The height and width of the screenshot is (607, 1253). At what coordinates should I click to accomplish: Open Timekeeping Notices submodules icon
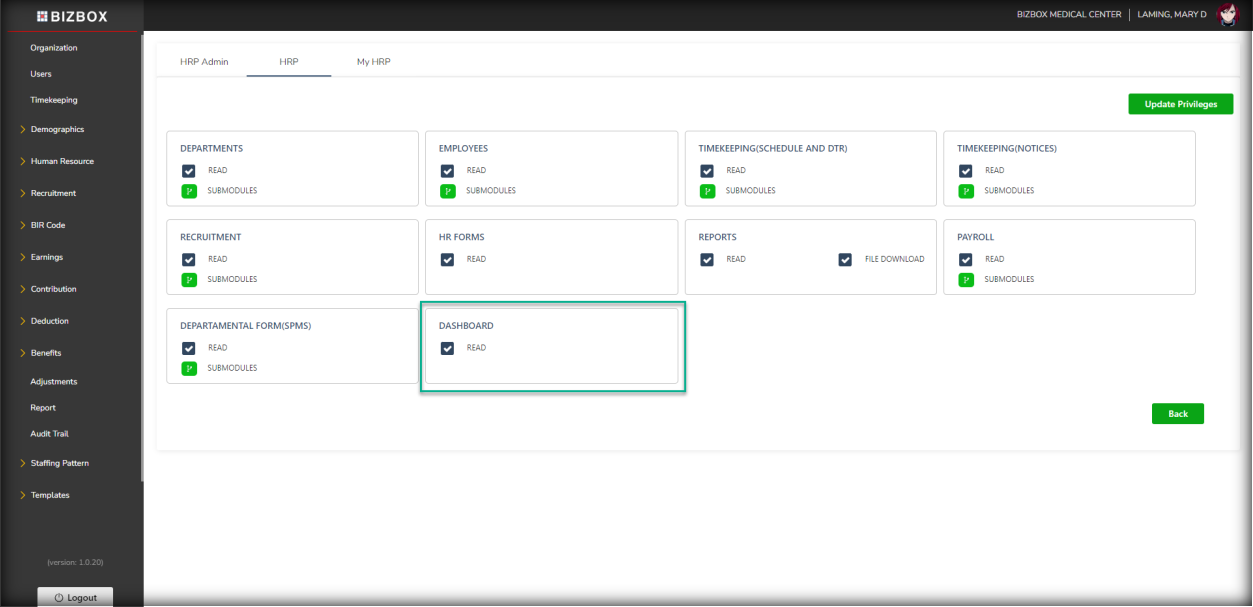pyautogui.click(x=966, y=191)
